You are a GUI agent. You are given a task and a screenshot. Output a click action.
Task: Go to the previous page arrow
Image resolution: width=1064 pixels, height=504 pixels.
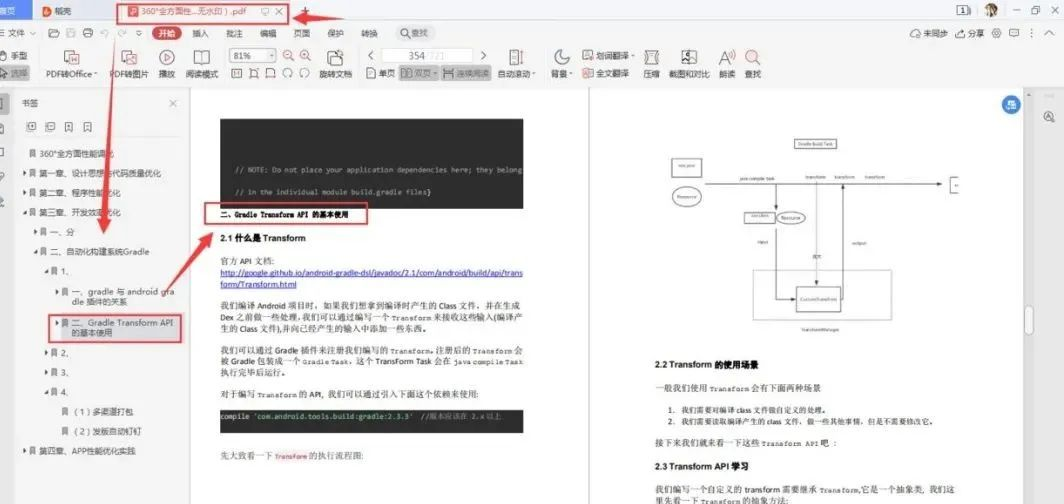click(x=371, y=56)
